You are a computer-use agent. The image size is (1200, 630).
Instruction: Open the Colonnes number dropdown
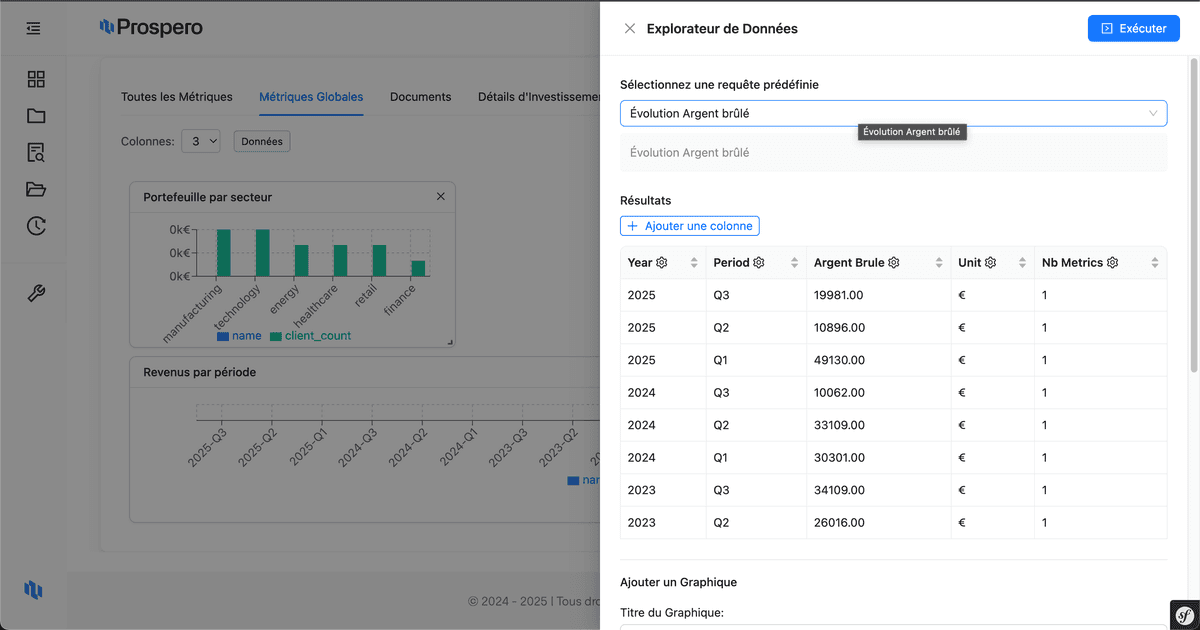200,142
